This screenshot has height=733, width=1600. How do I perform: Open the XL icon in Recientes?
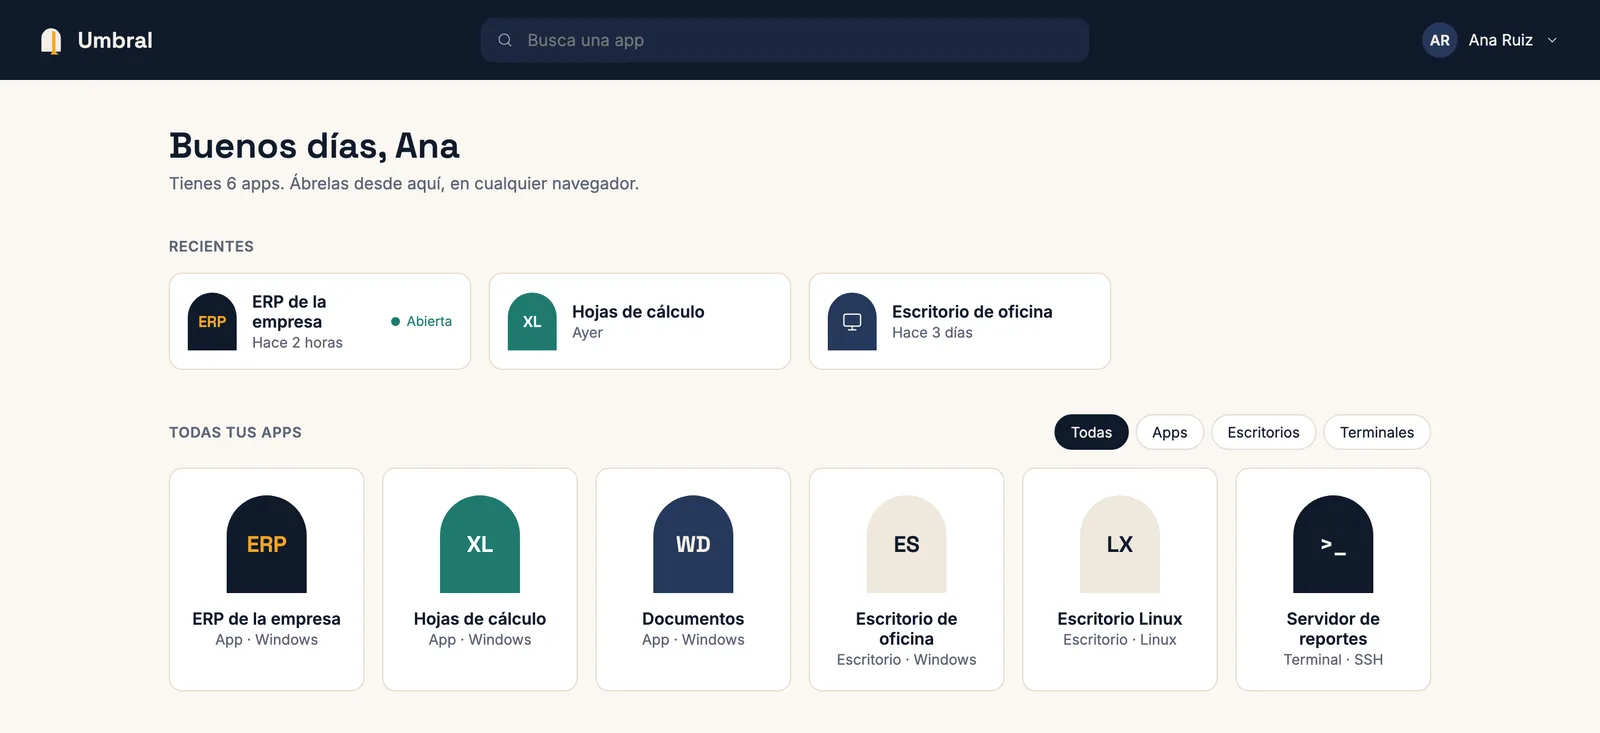tap(532, 321)
